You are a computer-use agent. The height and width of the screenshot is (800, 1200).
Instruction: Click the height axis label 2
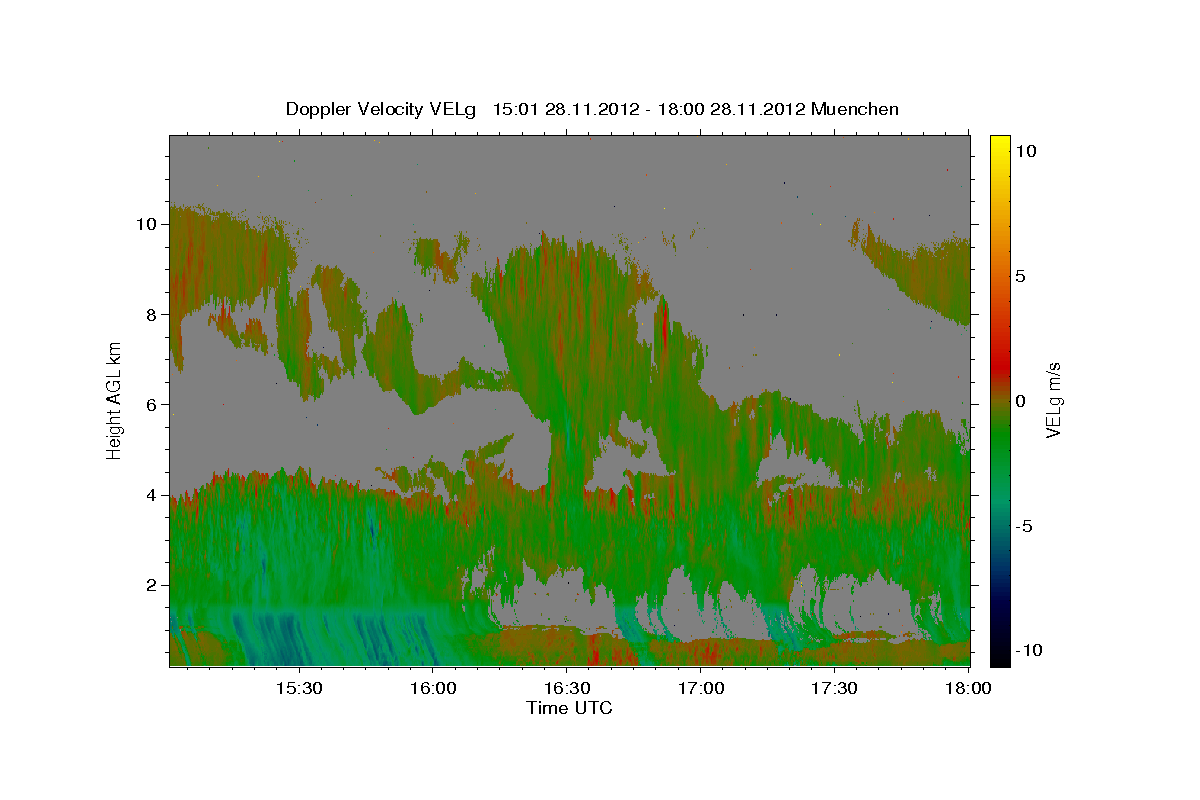click(151, 584)
